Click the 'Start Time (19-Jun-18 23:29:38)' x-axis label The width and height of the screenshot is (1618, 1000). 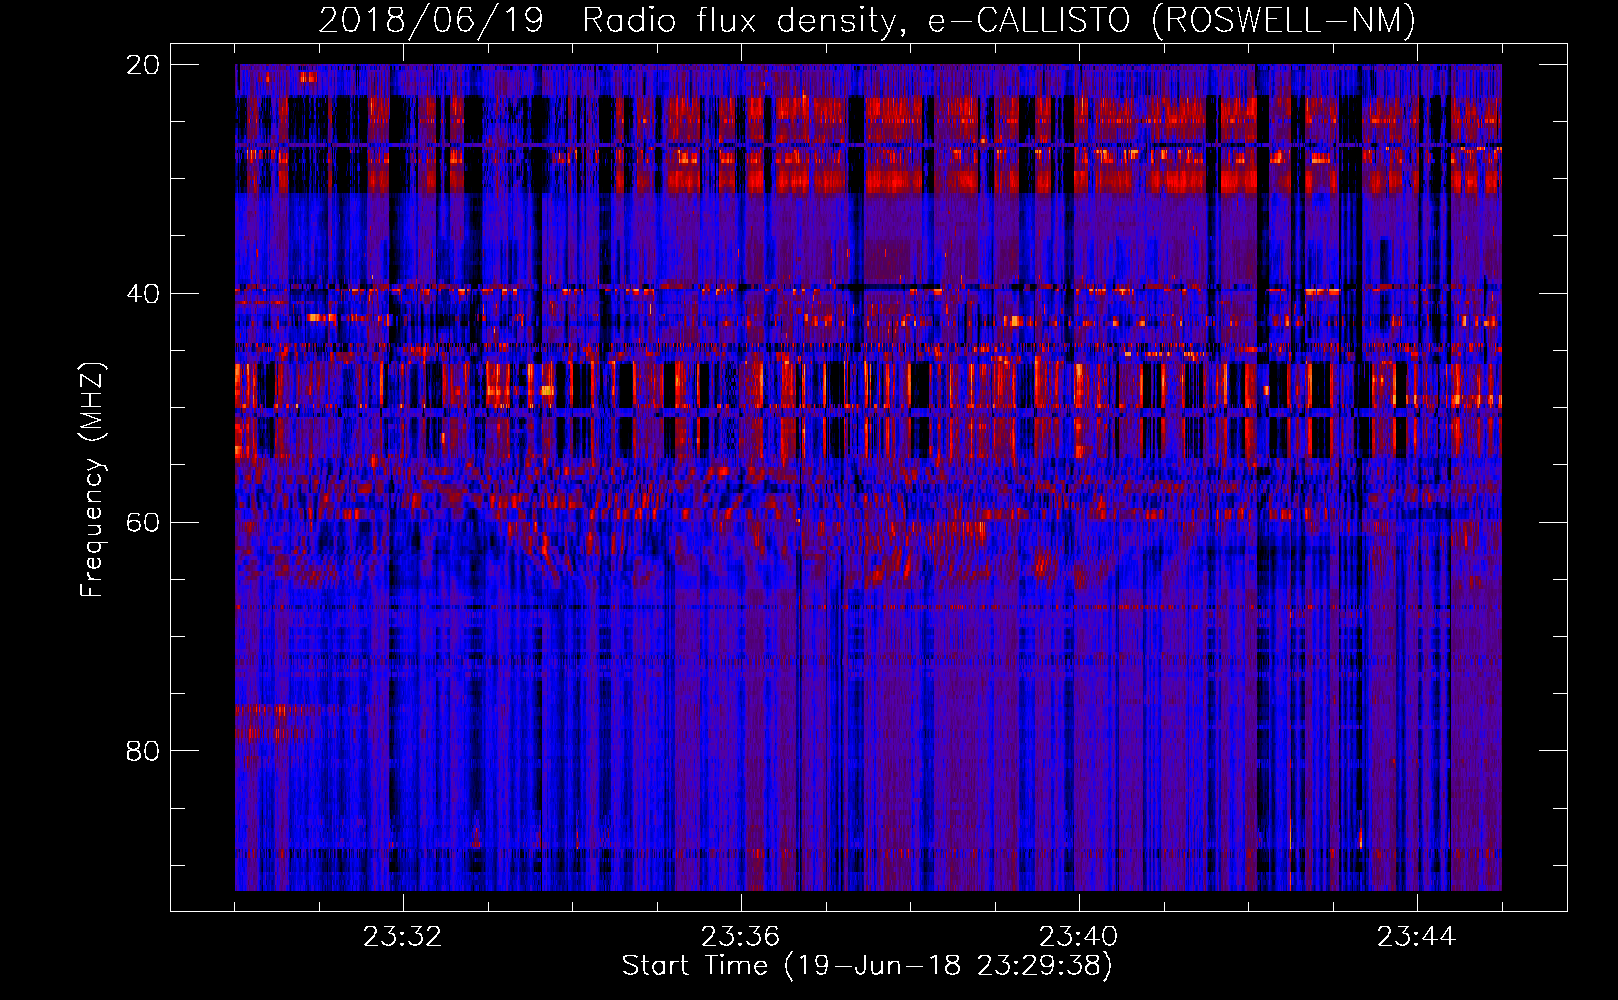click(x=867, y=966)
